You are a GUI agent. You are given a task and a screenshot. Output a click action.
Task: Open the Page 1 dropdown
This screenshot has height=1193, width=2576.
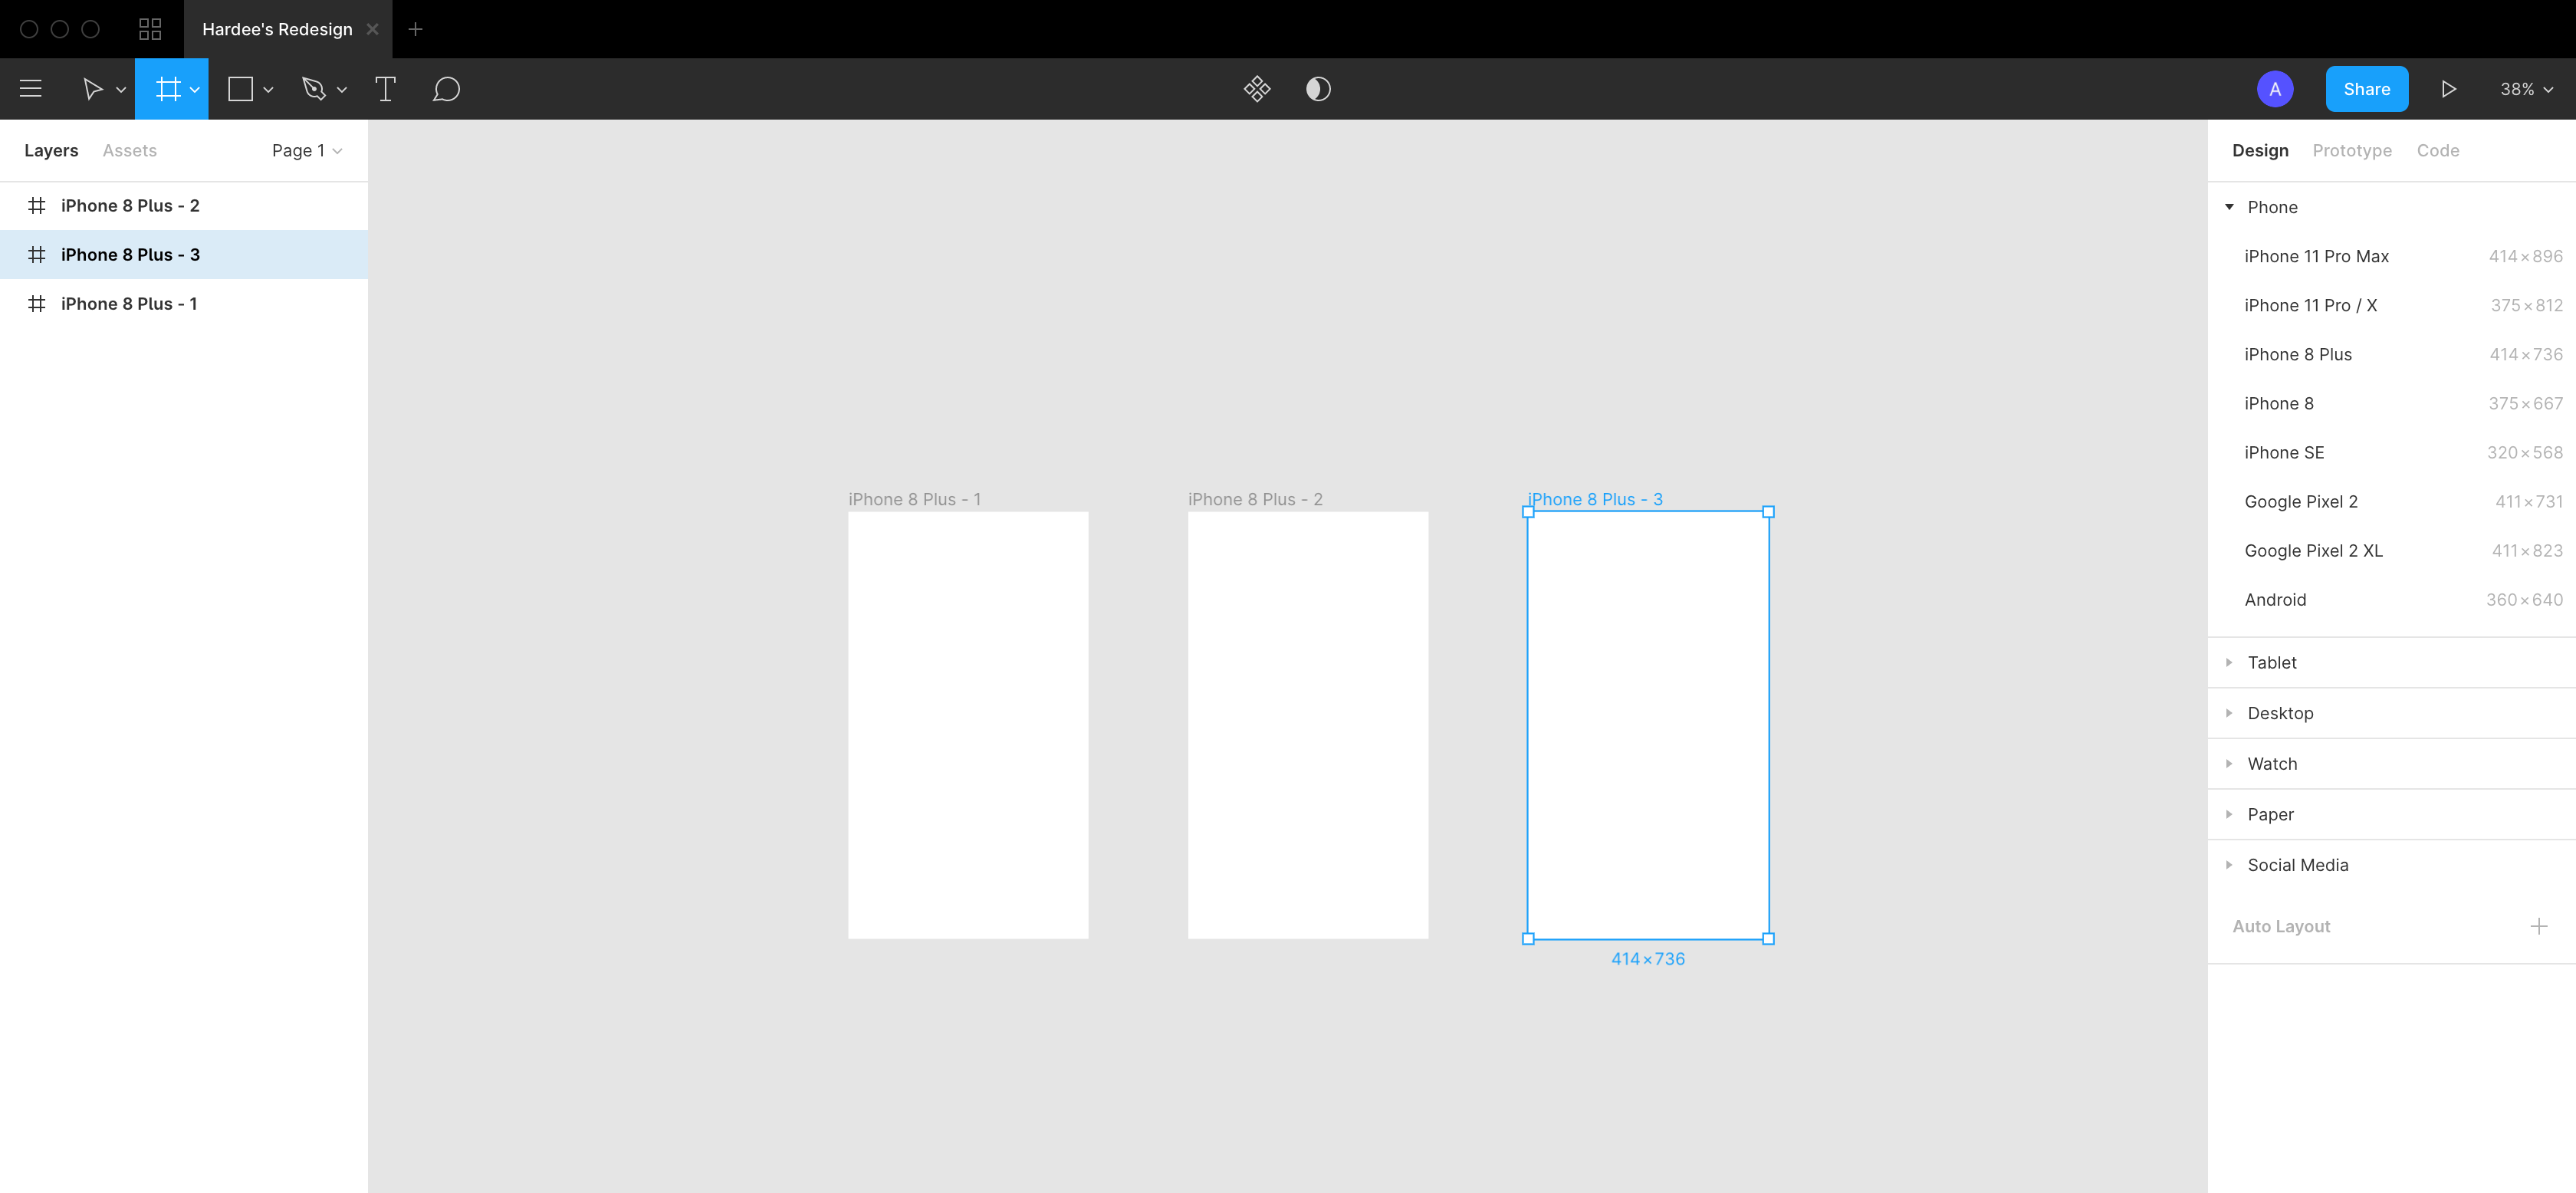(306, 150)
